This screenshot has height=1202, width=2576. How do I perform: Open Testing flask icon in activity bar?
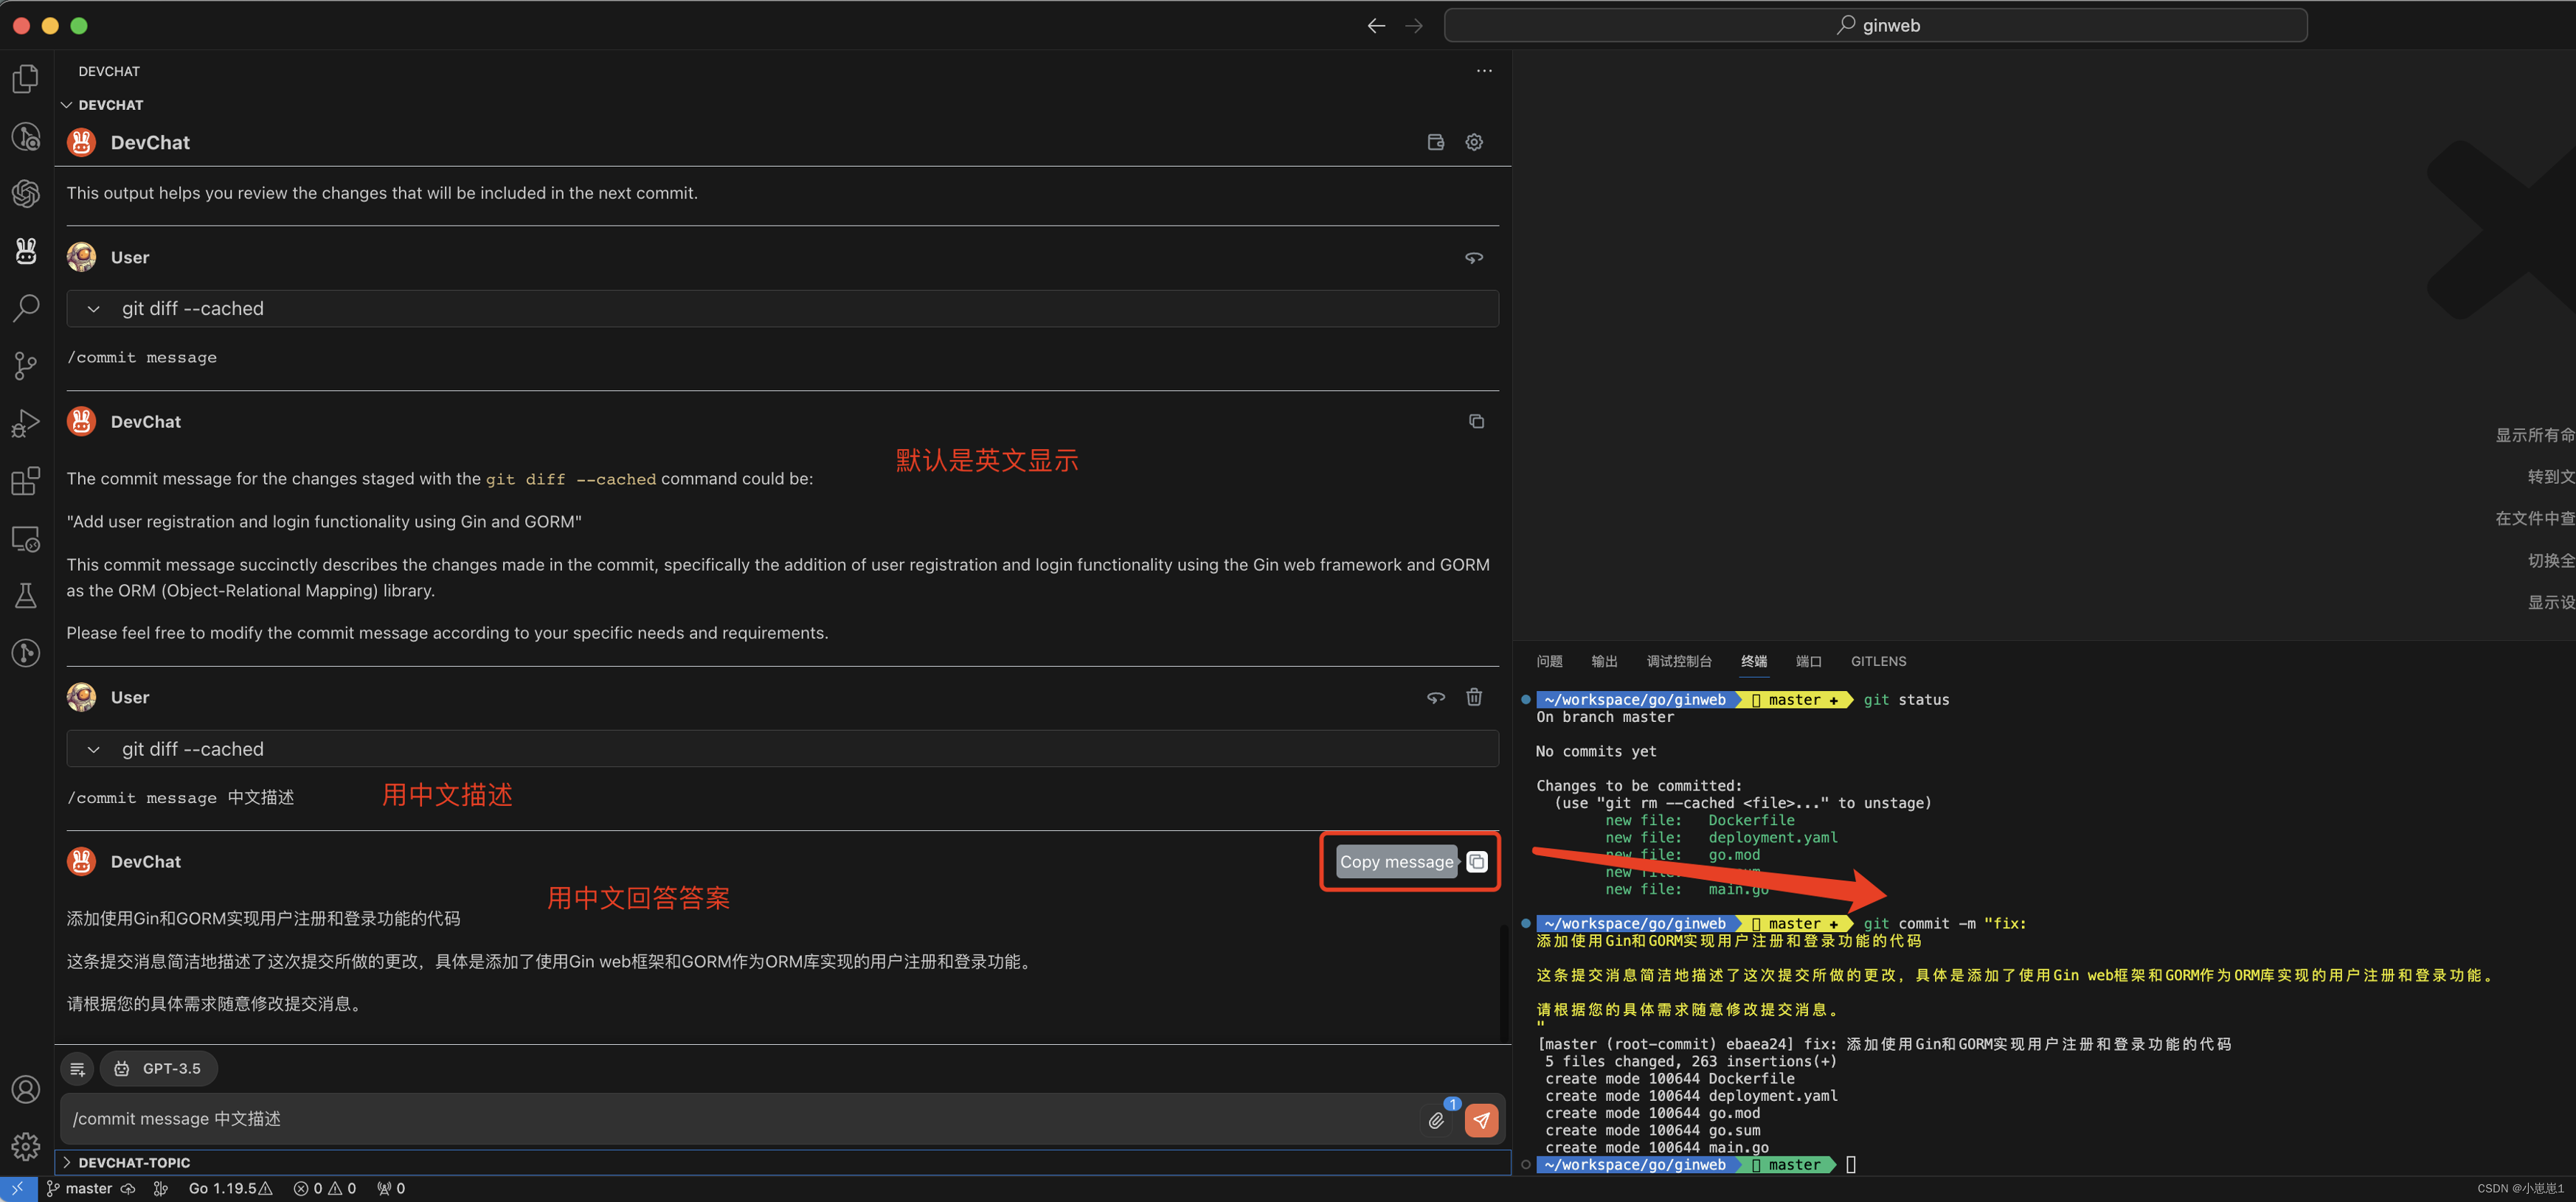coord(26,596)
